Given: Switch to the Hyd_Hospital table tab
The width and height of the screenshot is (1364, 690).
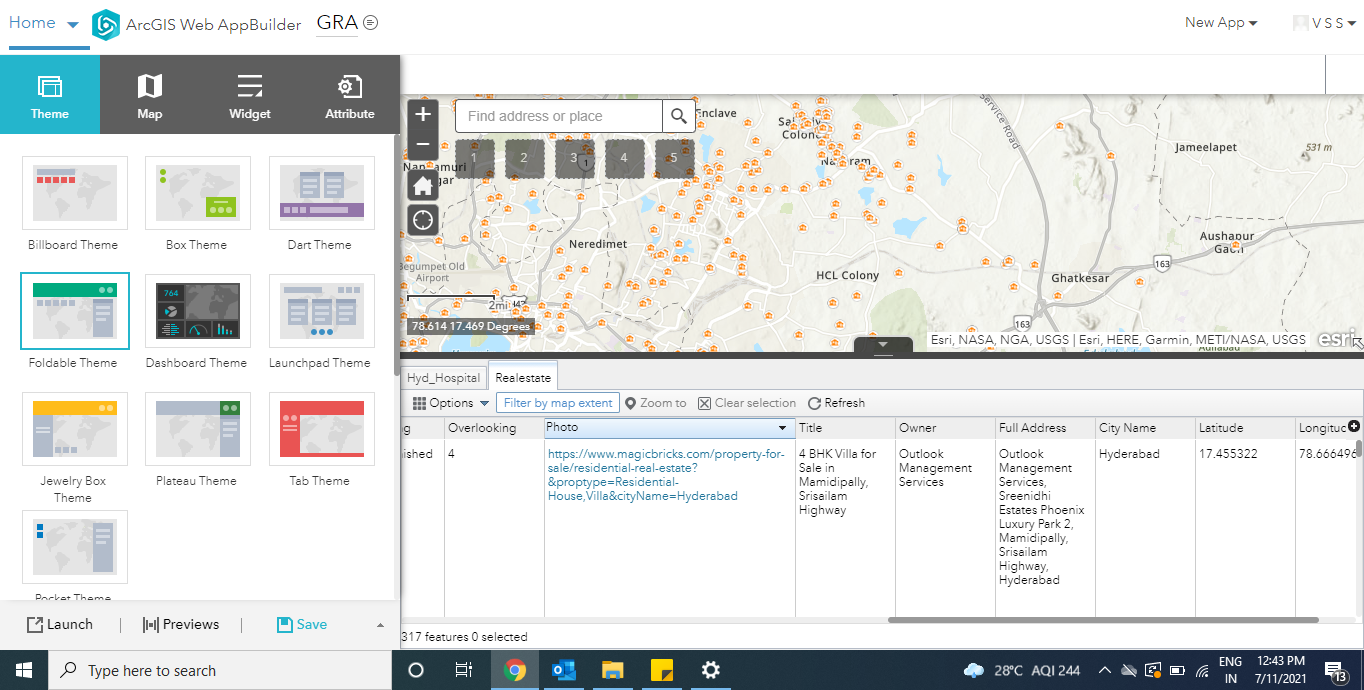Looking at the screenshot, I should (444, 378).
